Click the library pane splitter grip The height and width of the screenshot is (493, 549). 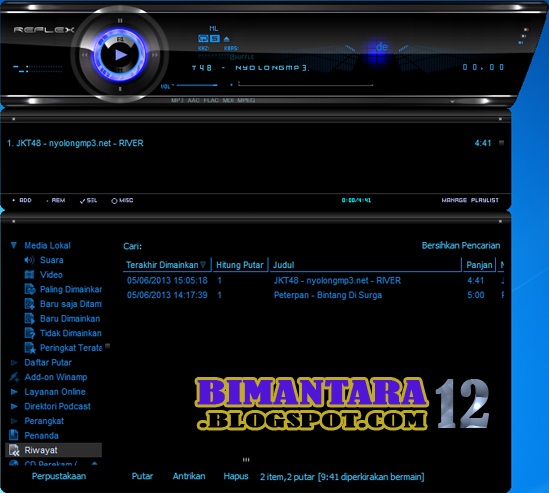pyautogui.click(x=246, y=460)
